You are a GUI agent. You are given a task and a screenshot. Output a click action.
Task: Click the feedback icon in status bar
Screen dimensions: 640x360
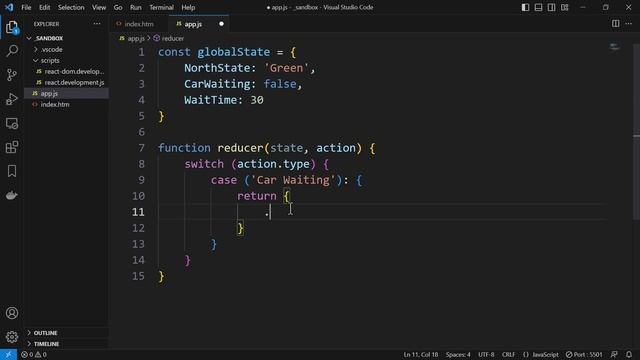click(x=614, y=354)
